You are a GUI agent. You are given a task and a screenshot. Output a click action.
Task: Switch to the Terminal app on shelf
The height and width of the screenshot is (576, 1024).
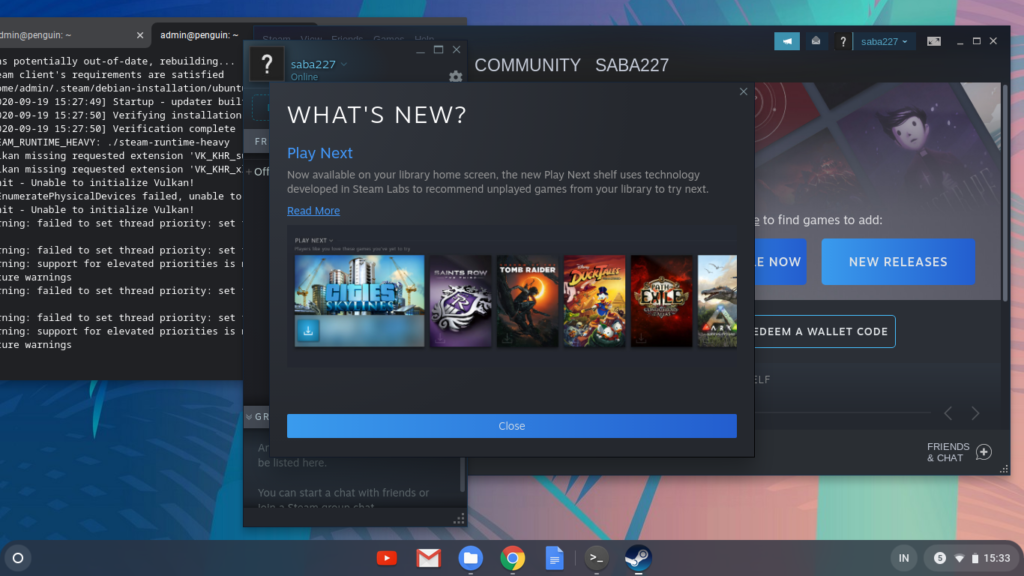596,558
